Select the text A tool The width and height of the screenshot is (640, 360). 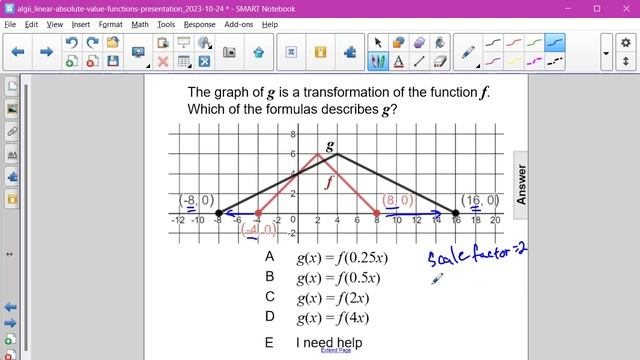pos(398,62)
